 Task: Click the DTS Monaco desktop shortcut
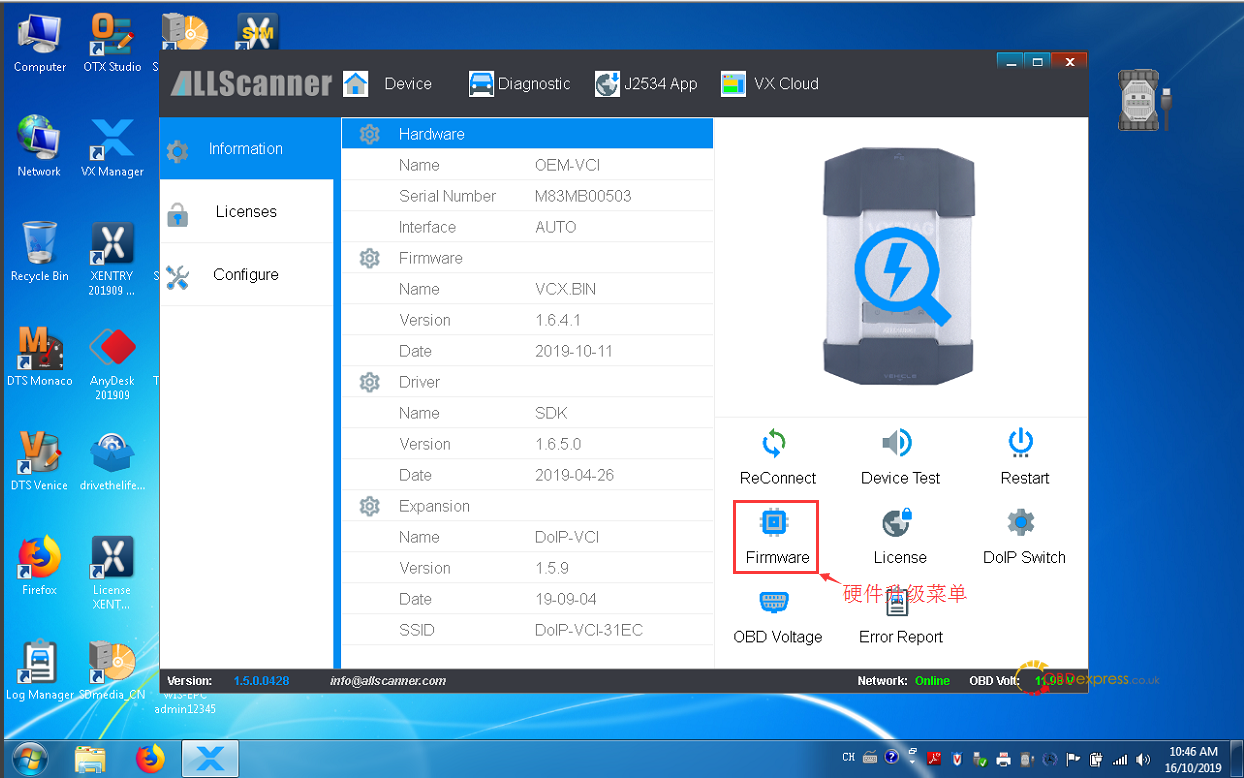click(40, 357)
